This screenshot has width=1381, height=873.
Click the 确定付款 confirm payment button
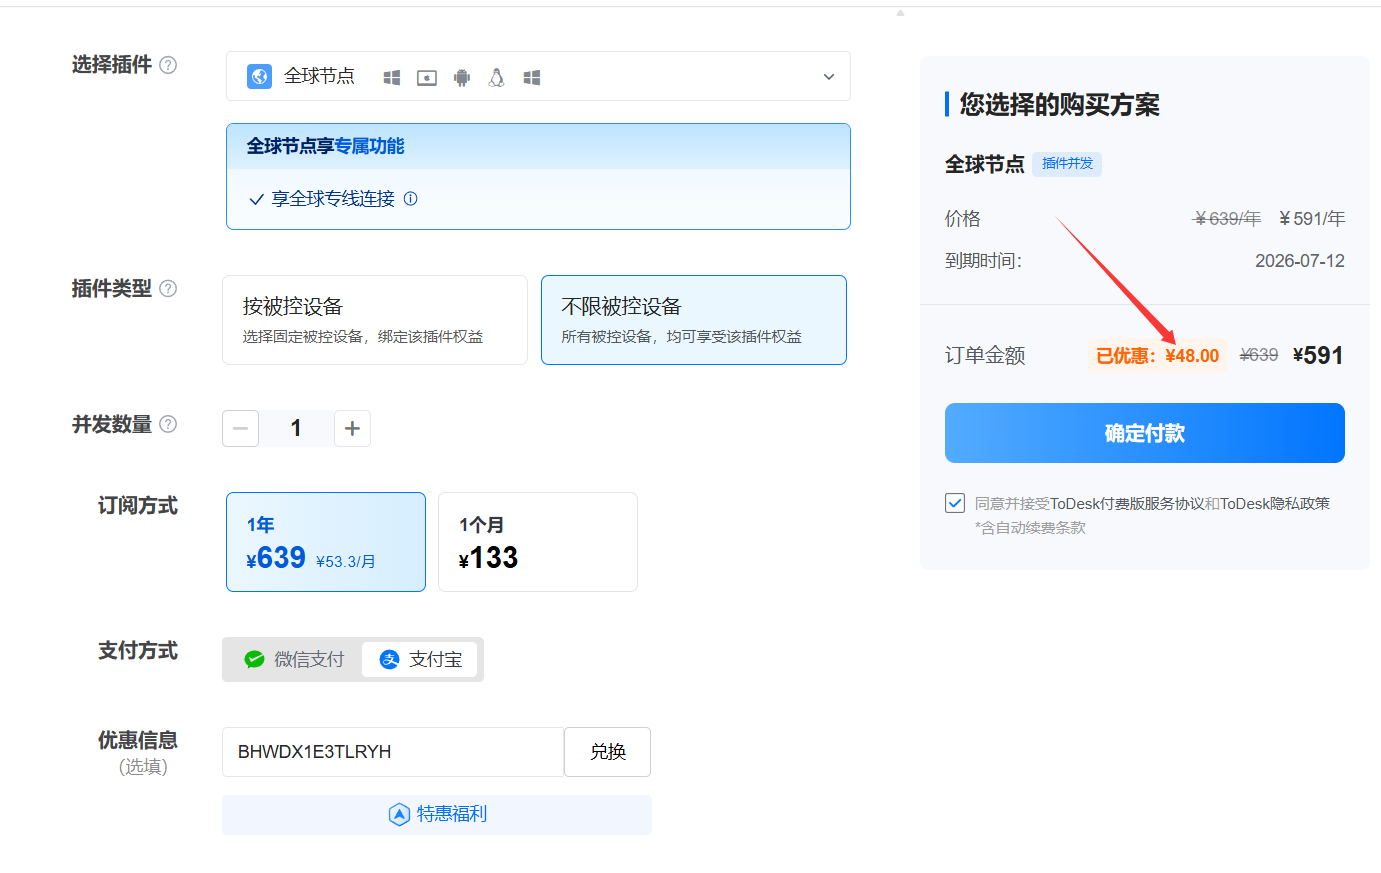pos(1145,433)
